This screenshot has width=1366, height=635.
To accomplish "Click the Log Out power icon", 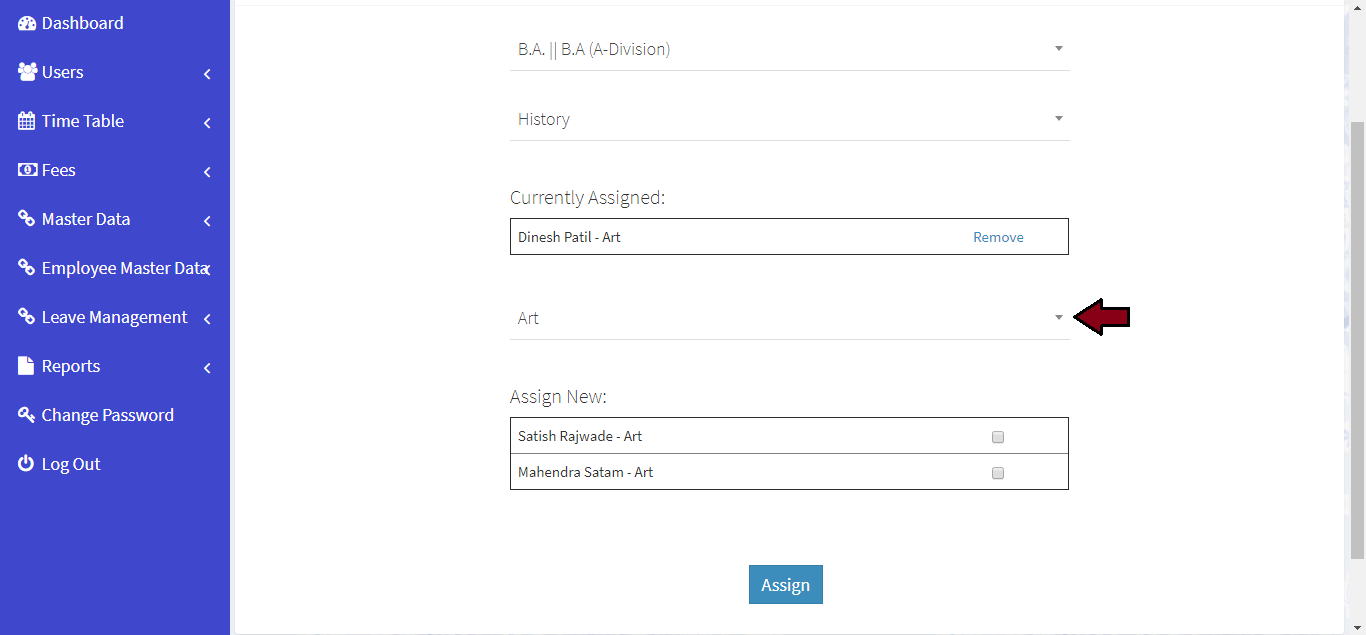I will point(27,464).
